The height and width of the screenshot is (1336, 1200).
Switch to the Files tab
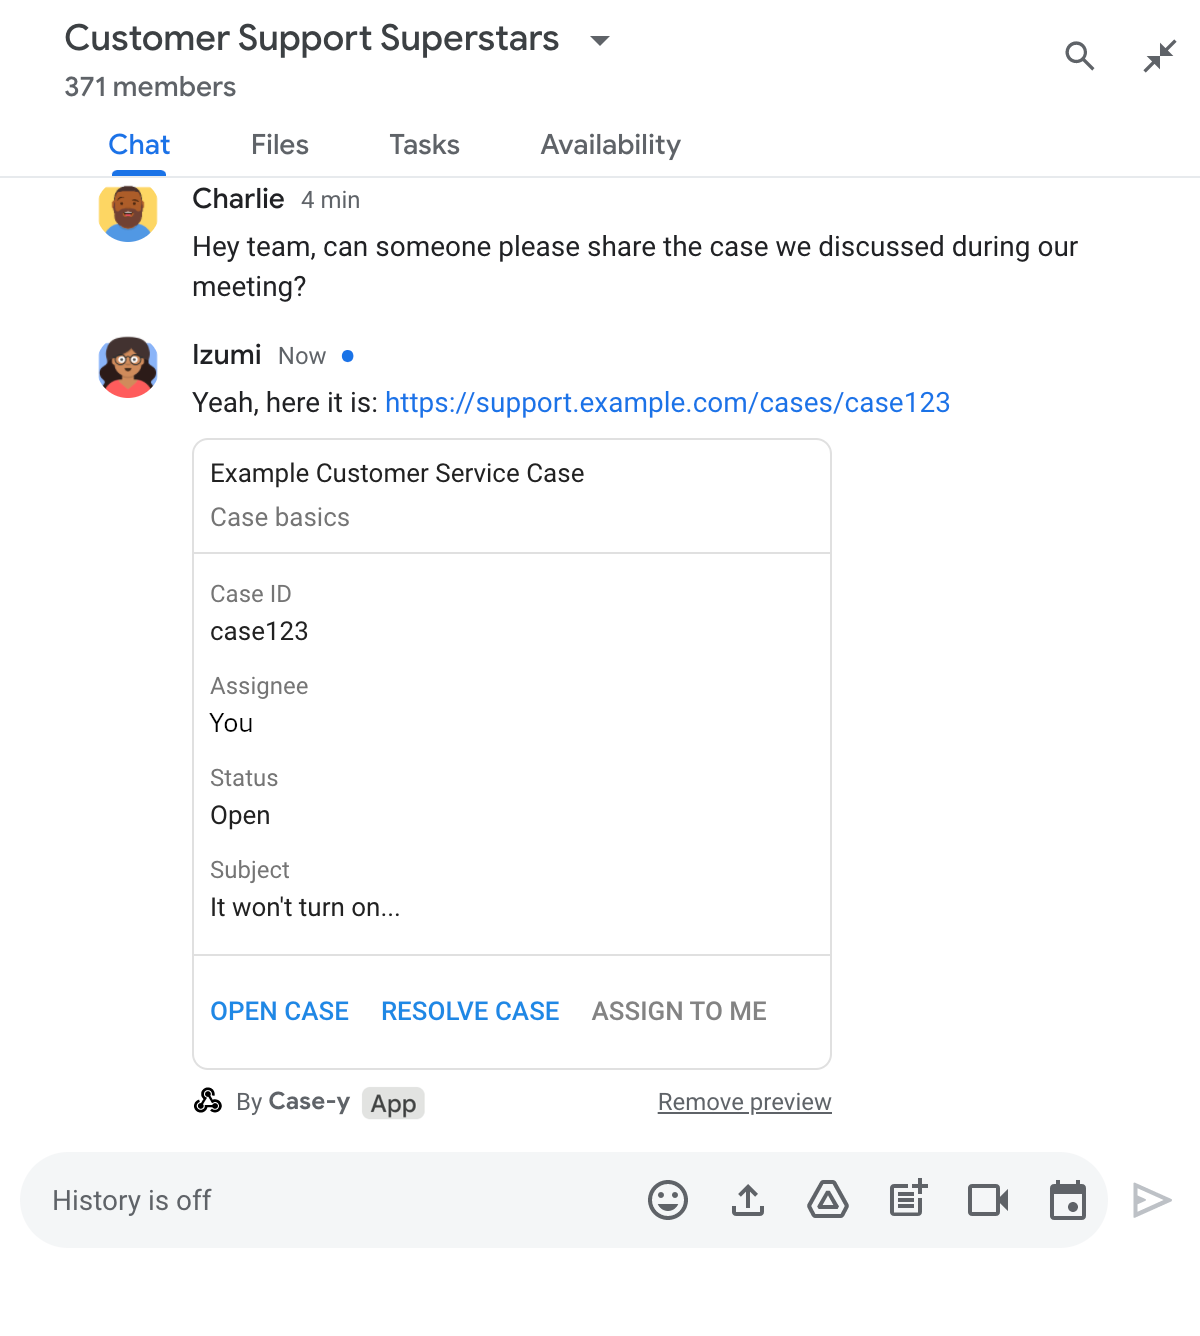(279, 145)
